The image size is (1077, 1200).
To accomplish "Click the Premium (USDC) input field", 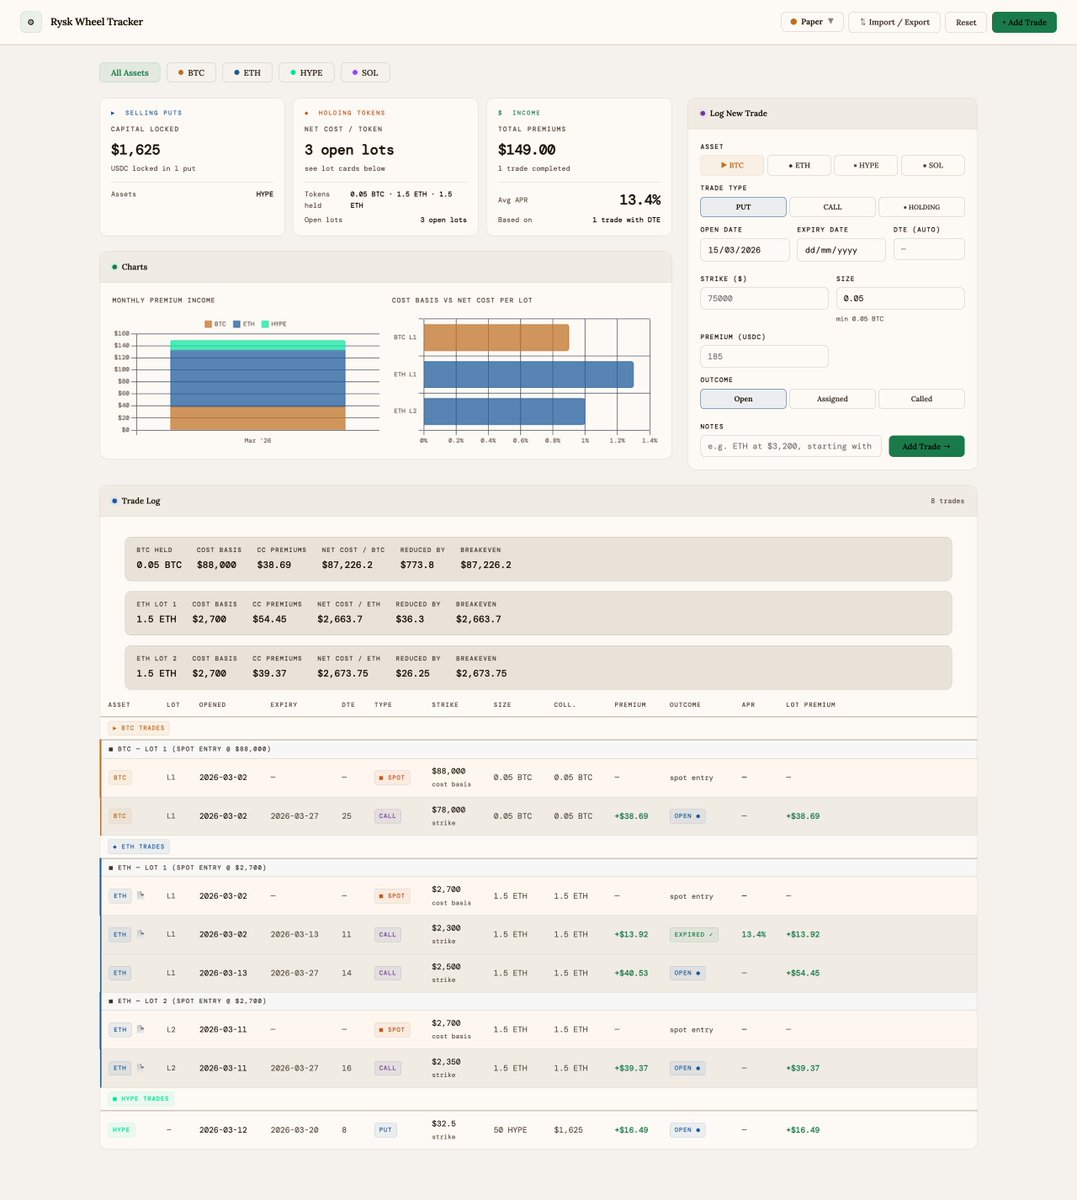I will (764, 356).
